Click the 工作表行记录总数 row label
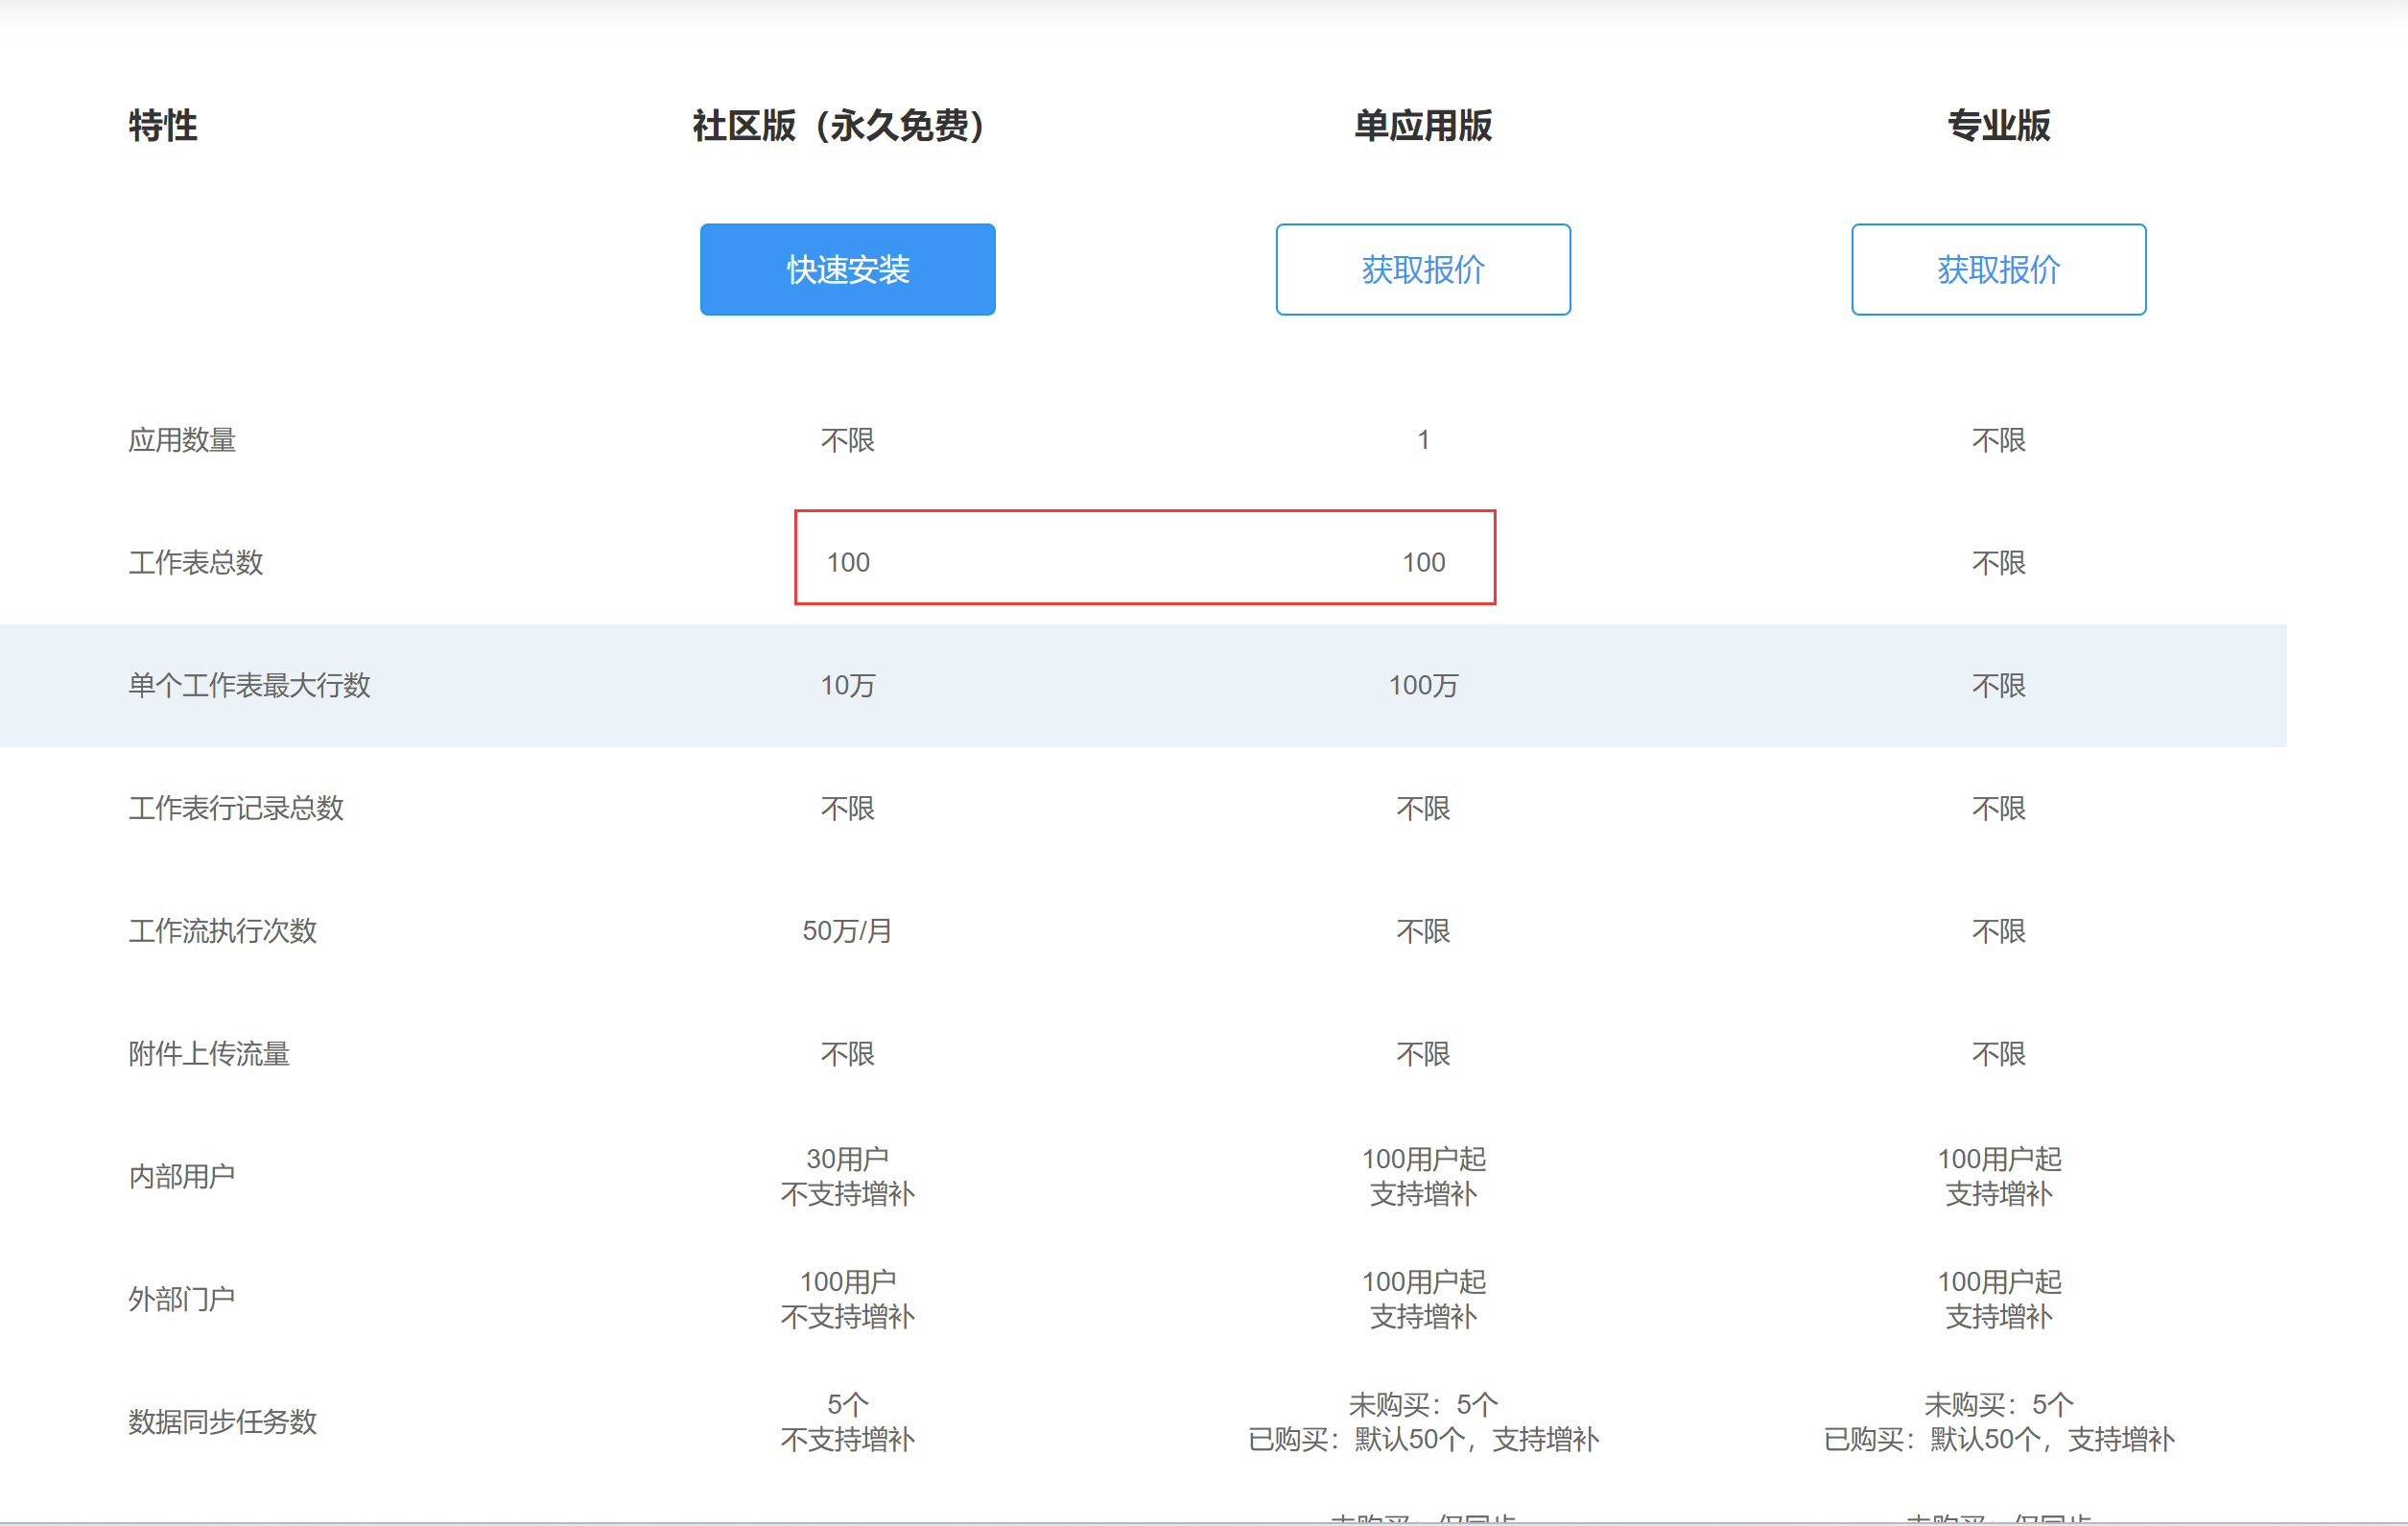2408x1526 pixels. click(236, 808)
